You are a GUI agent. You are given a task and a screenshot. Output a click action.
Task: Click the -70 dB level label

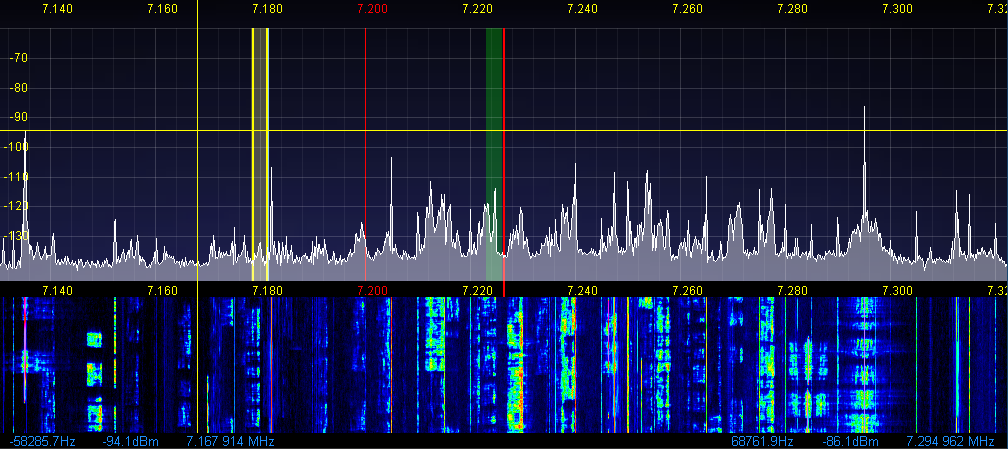18,58
